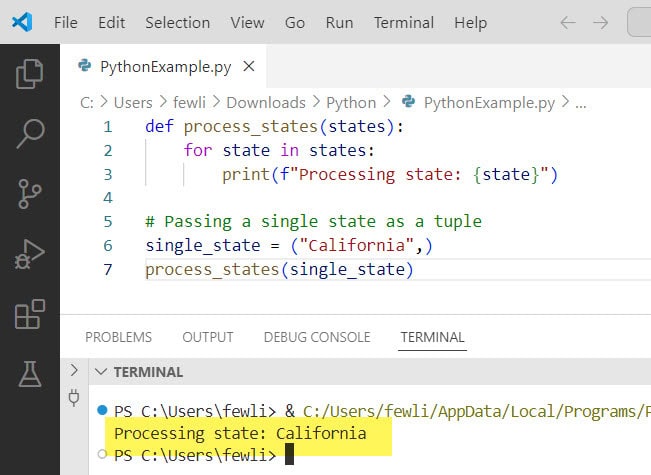The image size is (651, 475).
Task: Select the PythonExample.py editor tab
Action: (x=163, y=66)
